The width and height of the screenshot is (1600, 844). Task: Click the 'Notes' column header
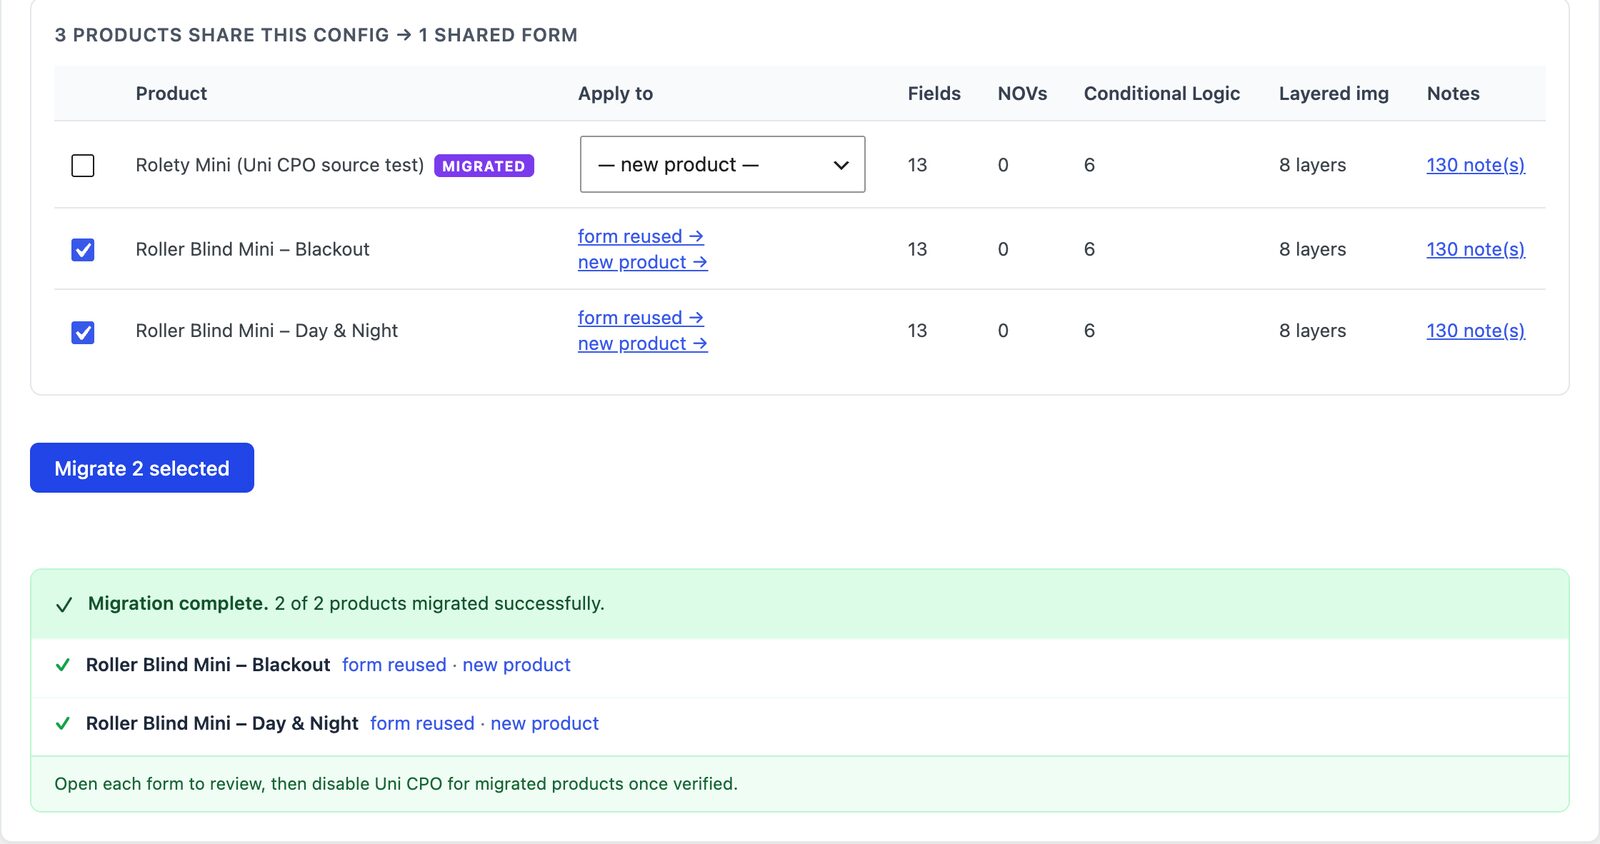click(1453, 93)
